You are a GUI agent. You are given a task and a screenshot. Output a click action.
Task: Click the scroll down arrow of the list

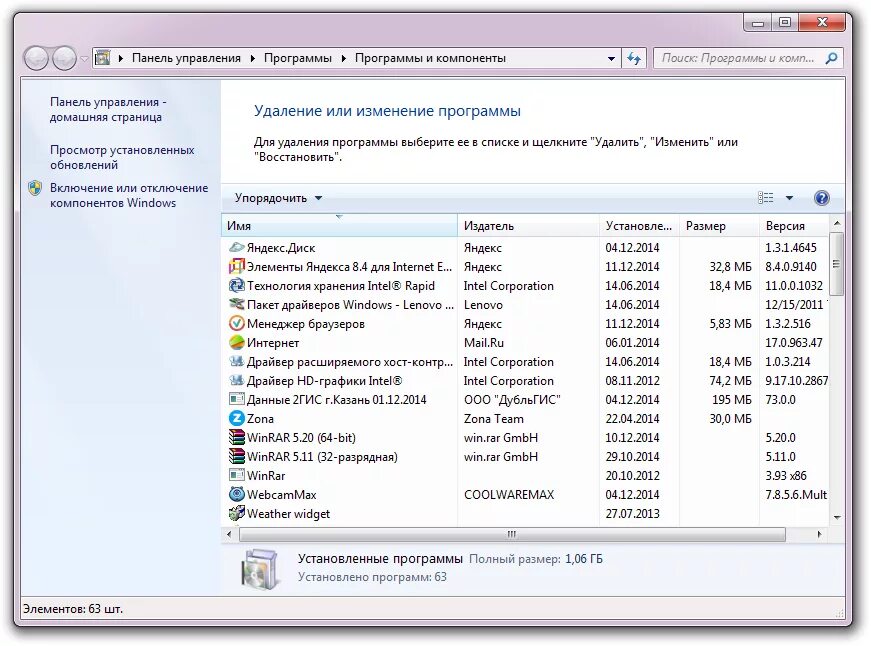click(x=837, y=518)
